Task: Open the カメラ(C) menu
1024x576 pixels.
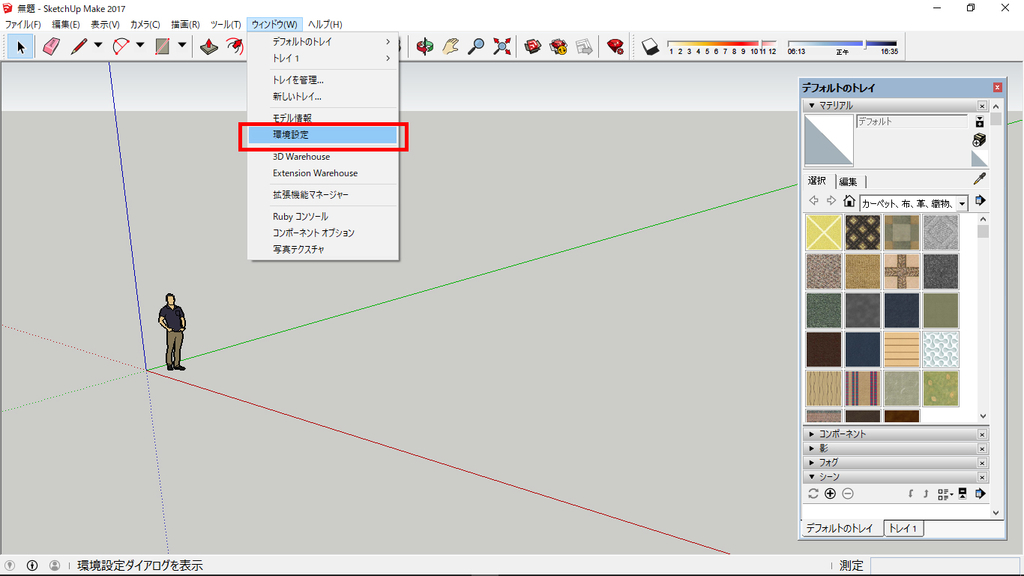Action: pos(145,24)
